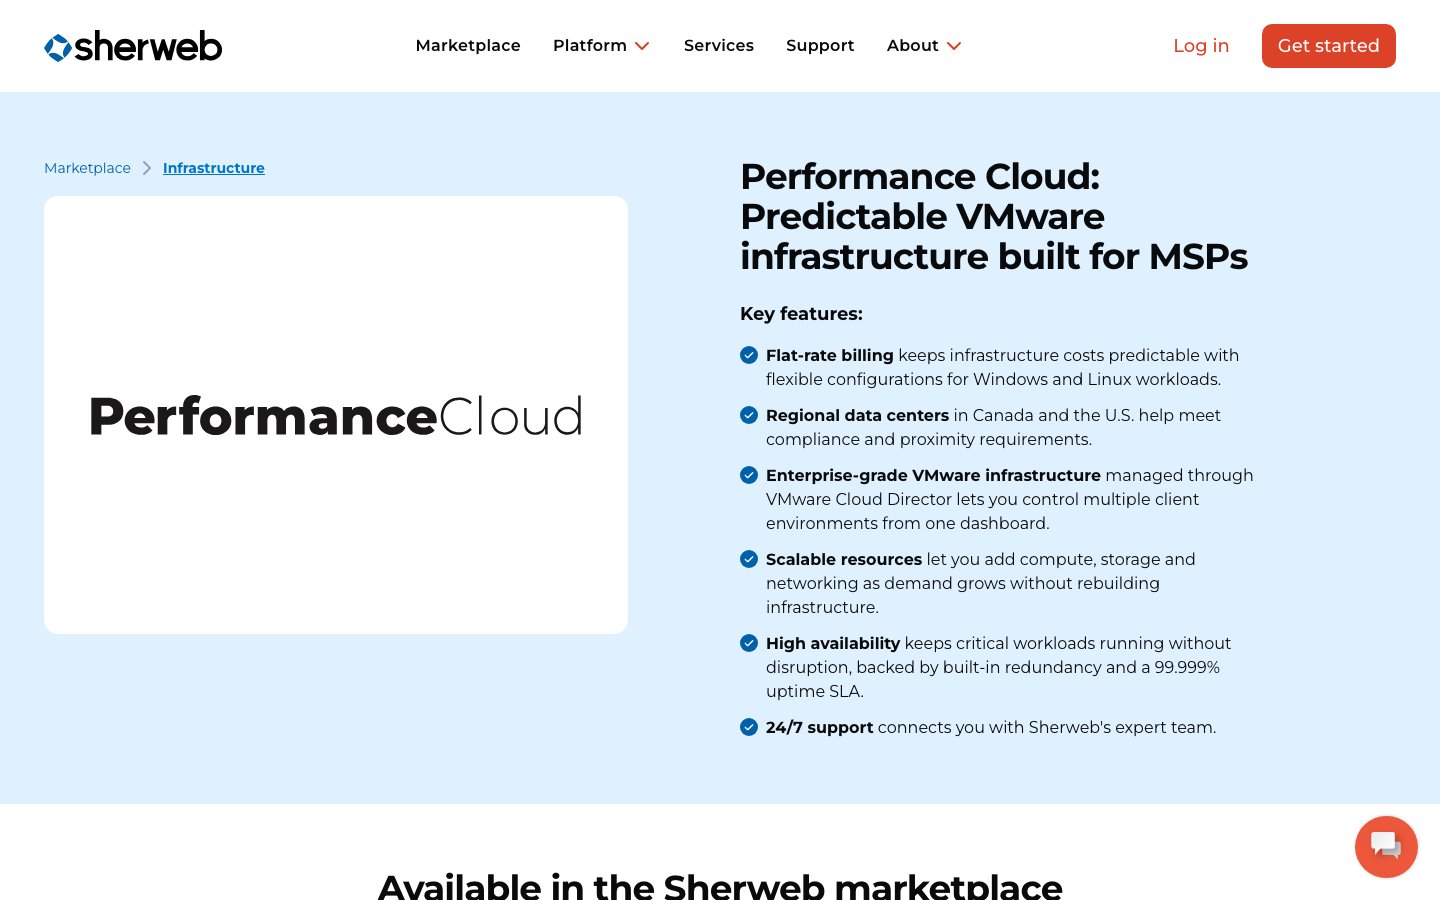The height and width of the screenshot is (900, 1440).
Task: Click 'Available in the Sherweb marketplace' heading
Action: tap(720, 886)
